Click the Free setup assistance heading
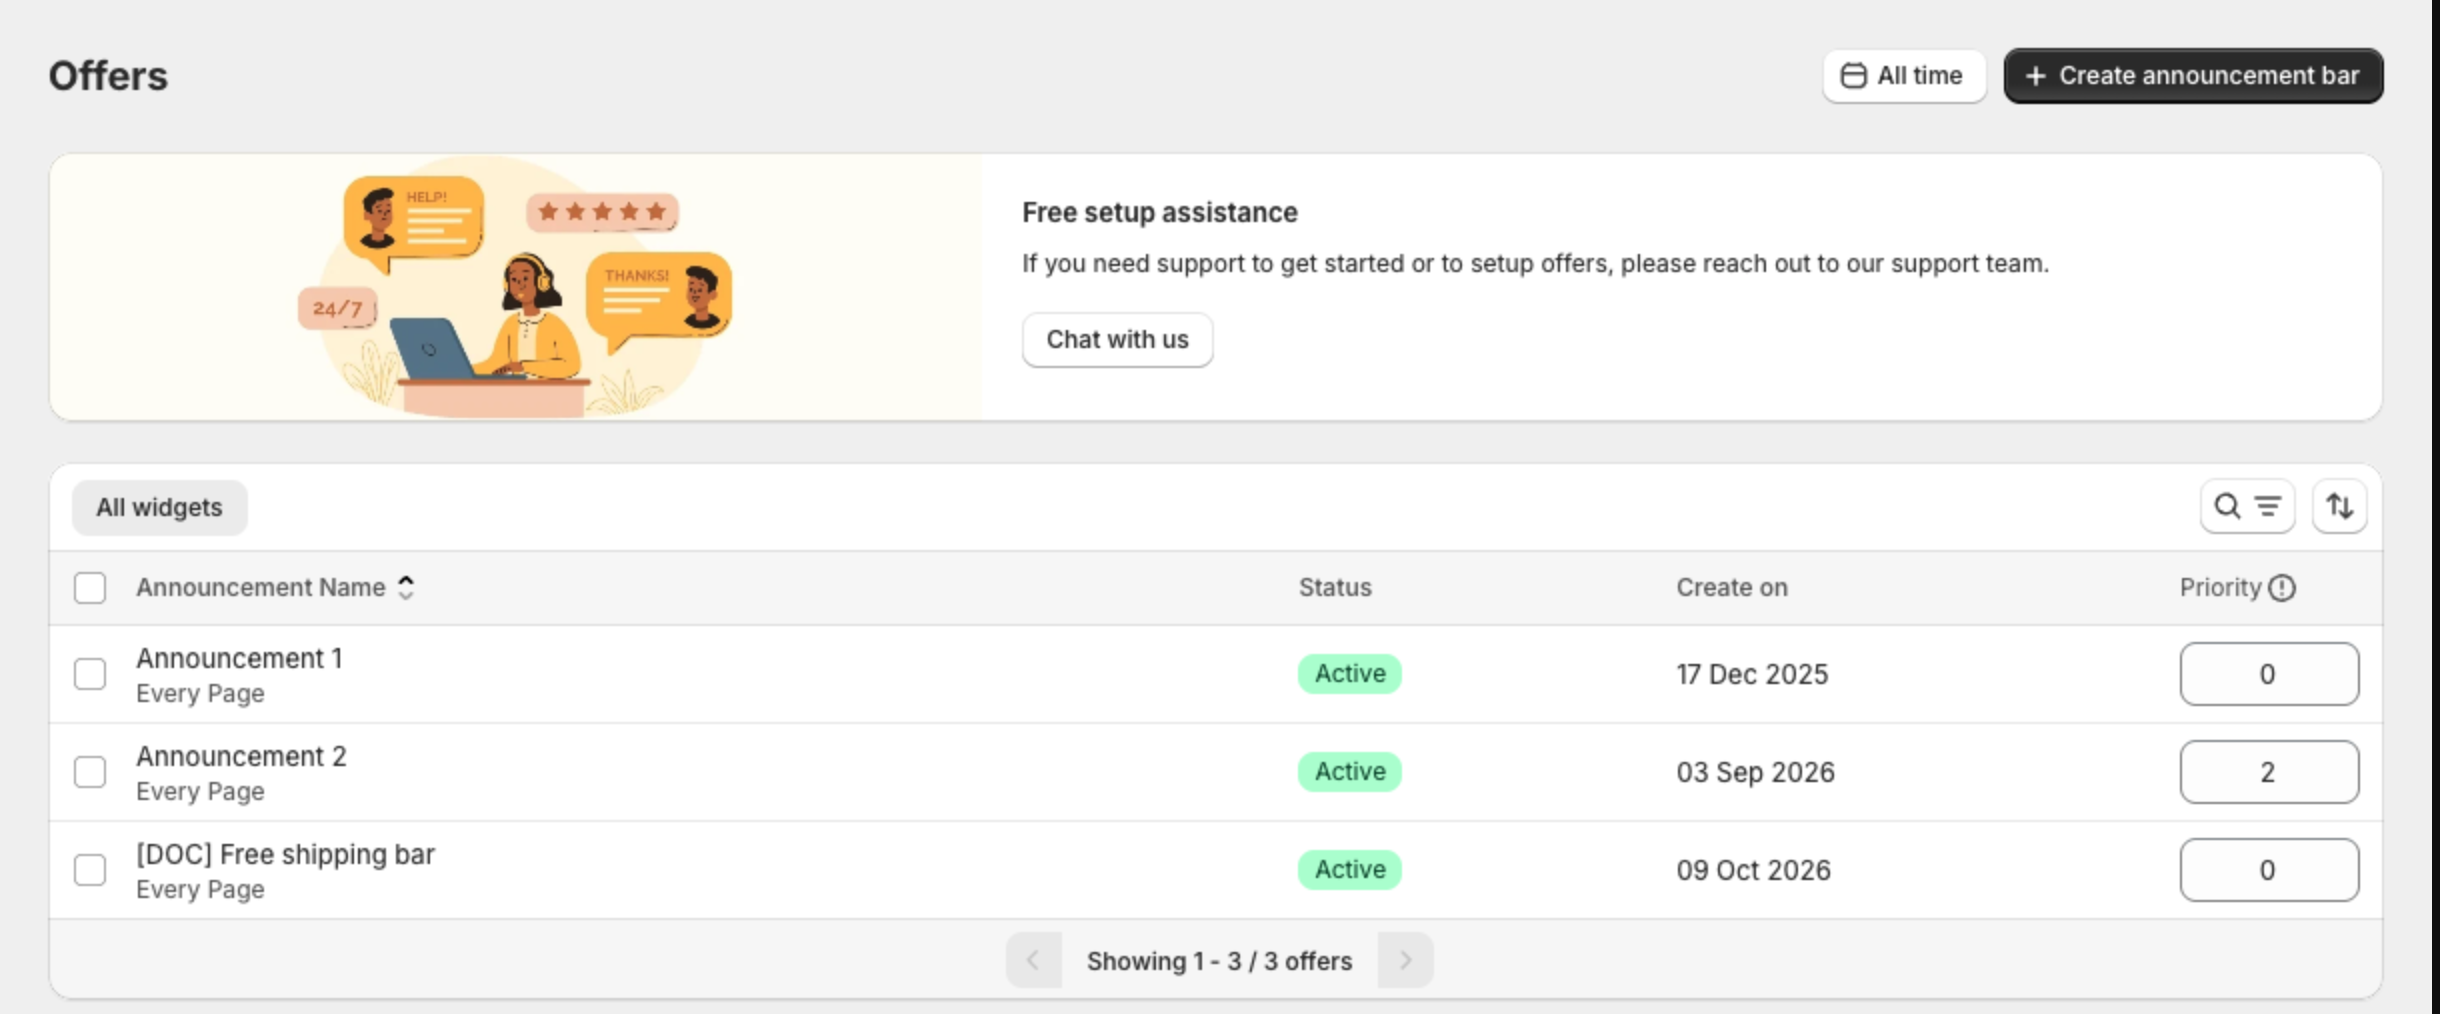 (x=1160, y=213)
